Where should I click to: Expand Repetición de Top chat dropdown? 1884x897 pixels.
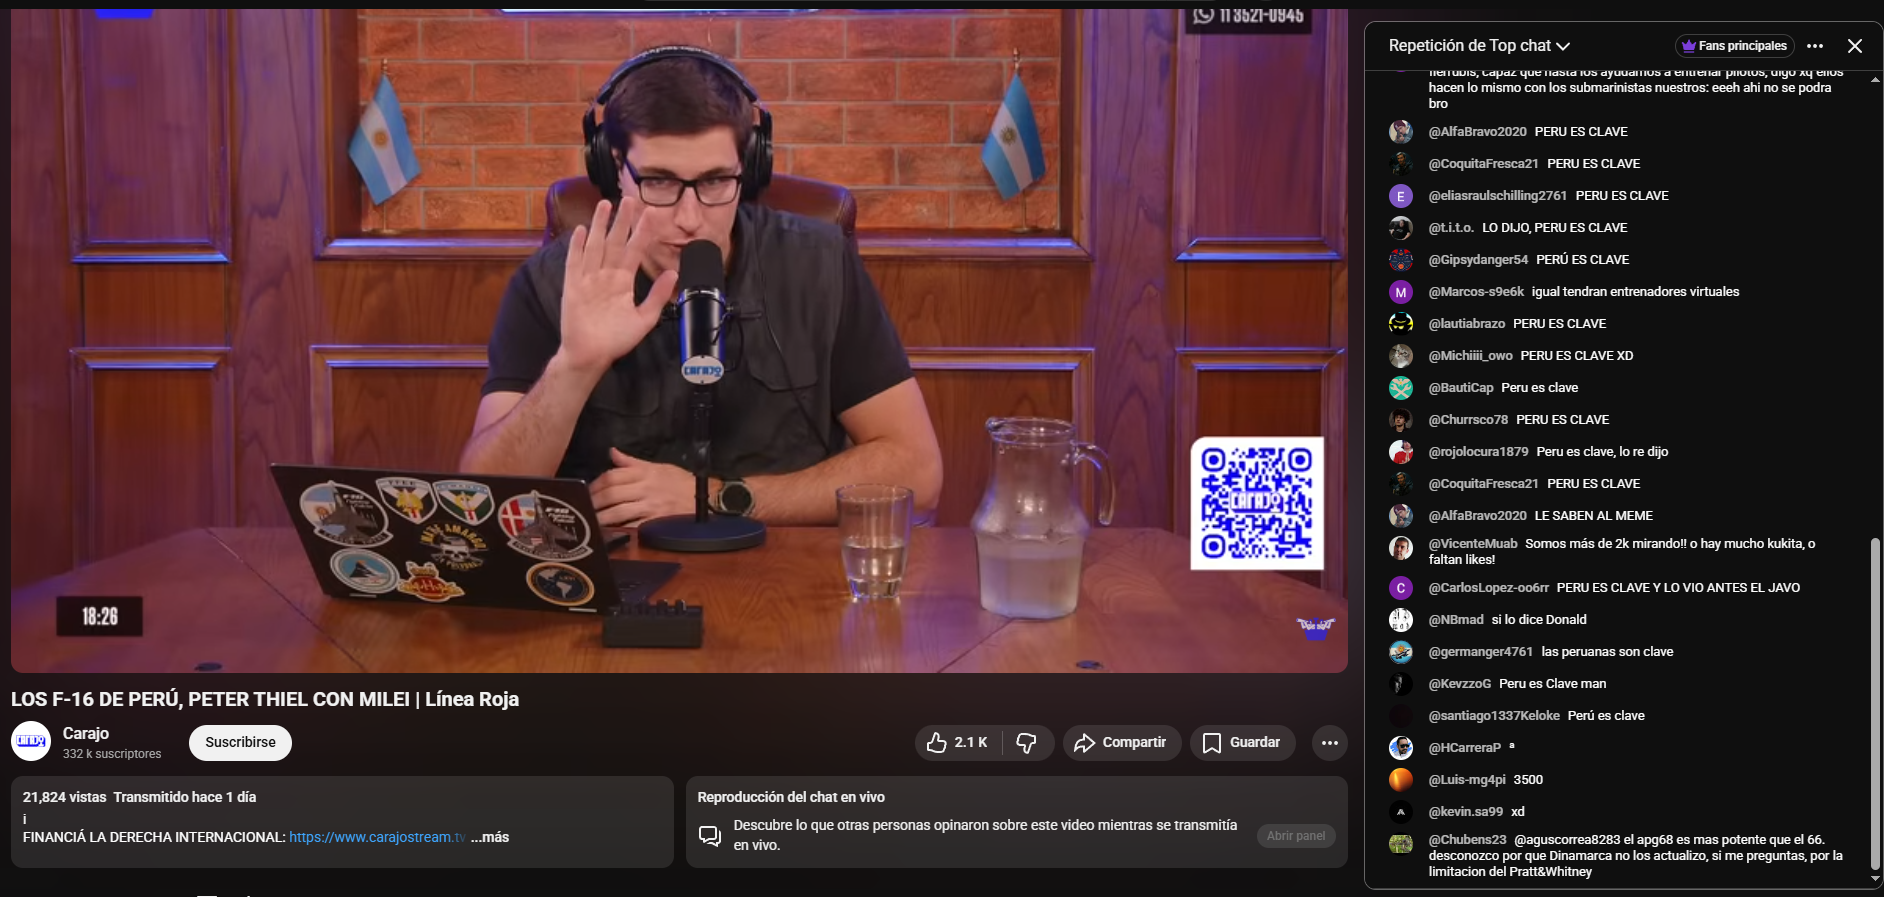[x=1479, y=46]
